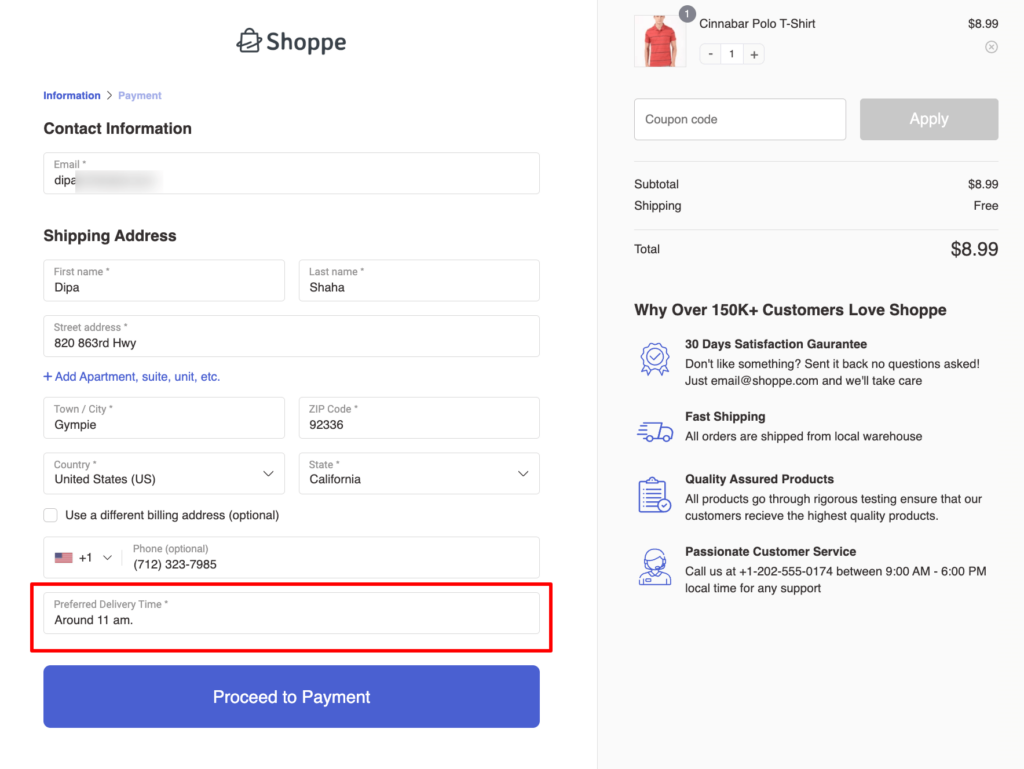Go to the Information breadcrumb step
Viewport: 1024px width, 769px height.
72,95
